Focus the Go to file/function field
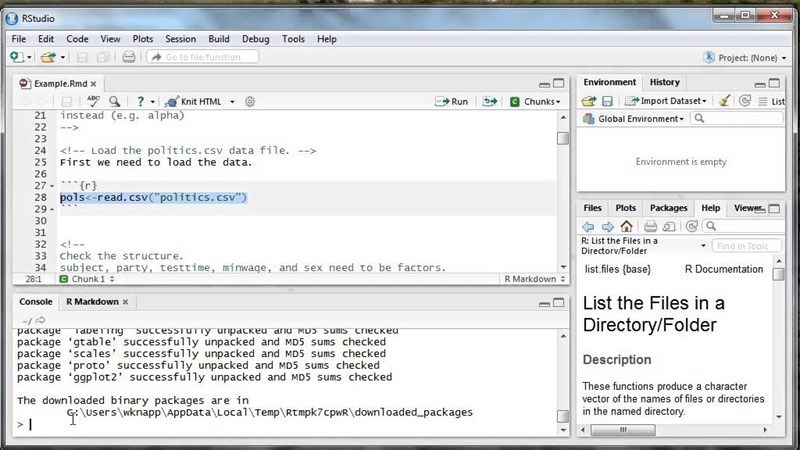 click(x=203, y=57)
